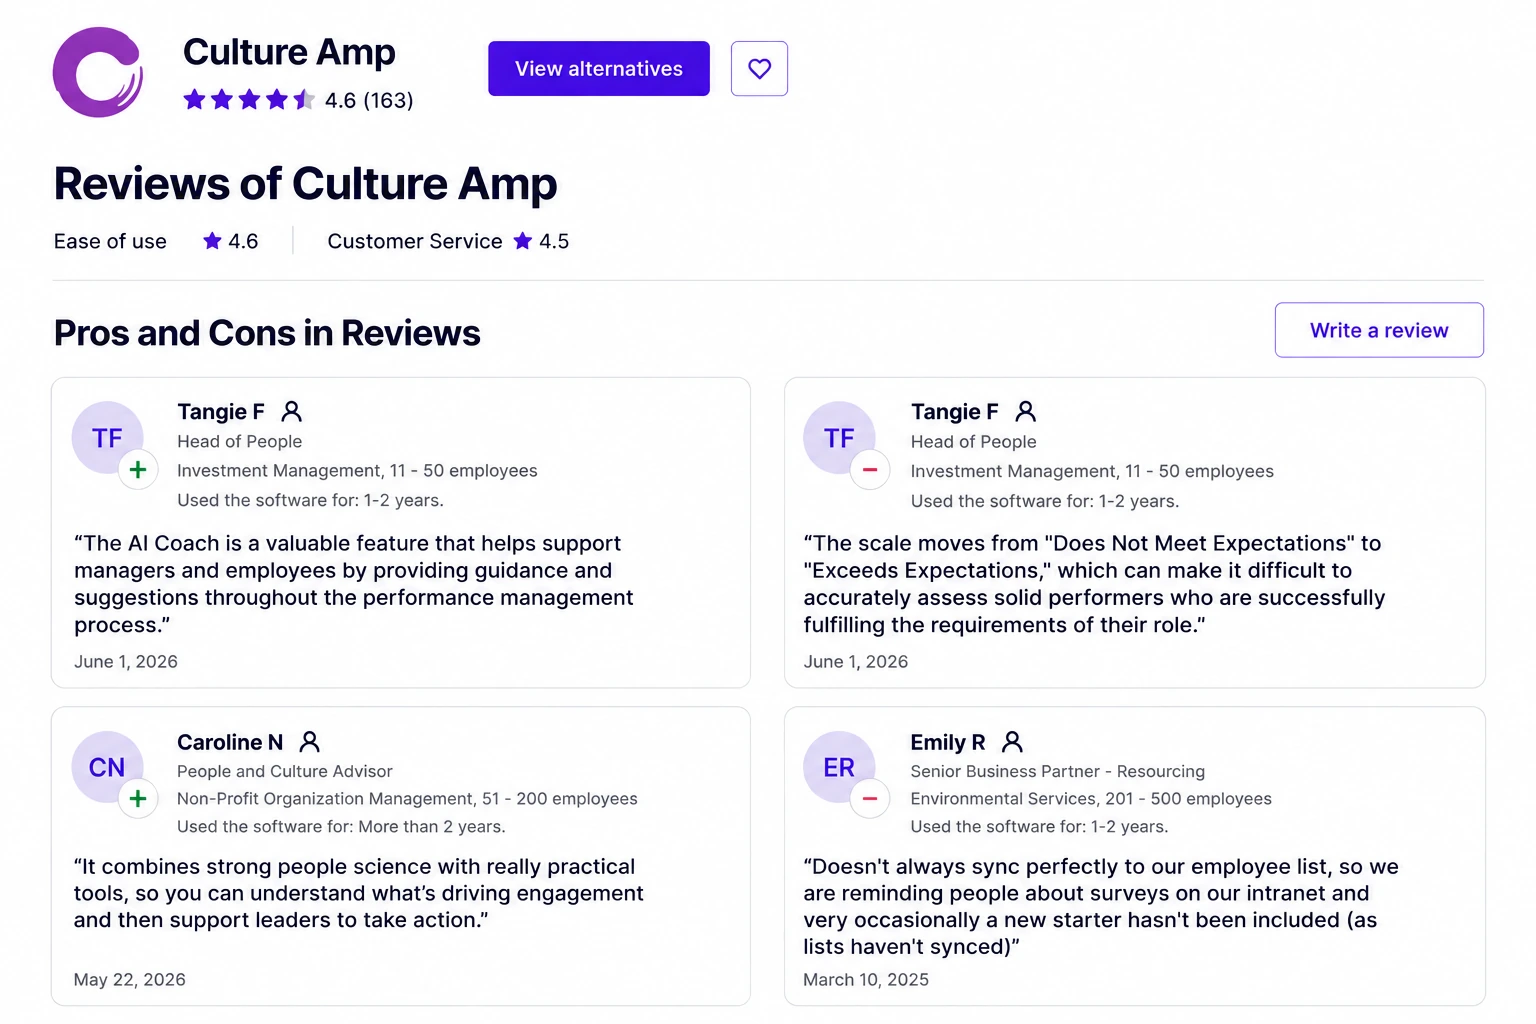The height and width of the screenshot is (1024, 1536).
Task: Click the Ease of use star icon
Action: (x=212, y=241)
